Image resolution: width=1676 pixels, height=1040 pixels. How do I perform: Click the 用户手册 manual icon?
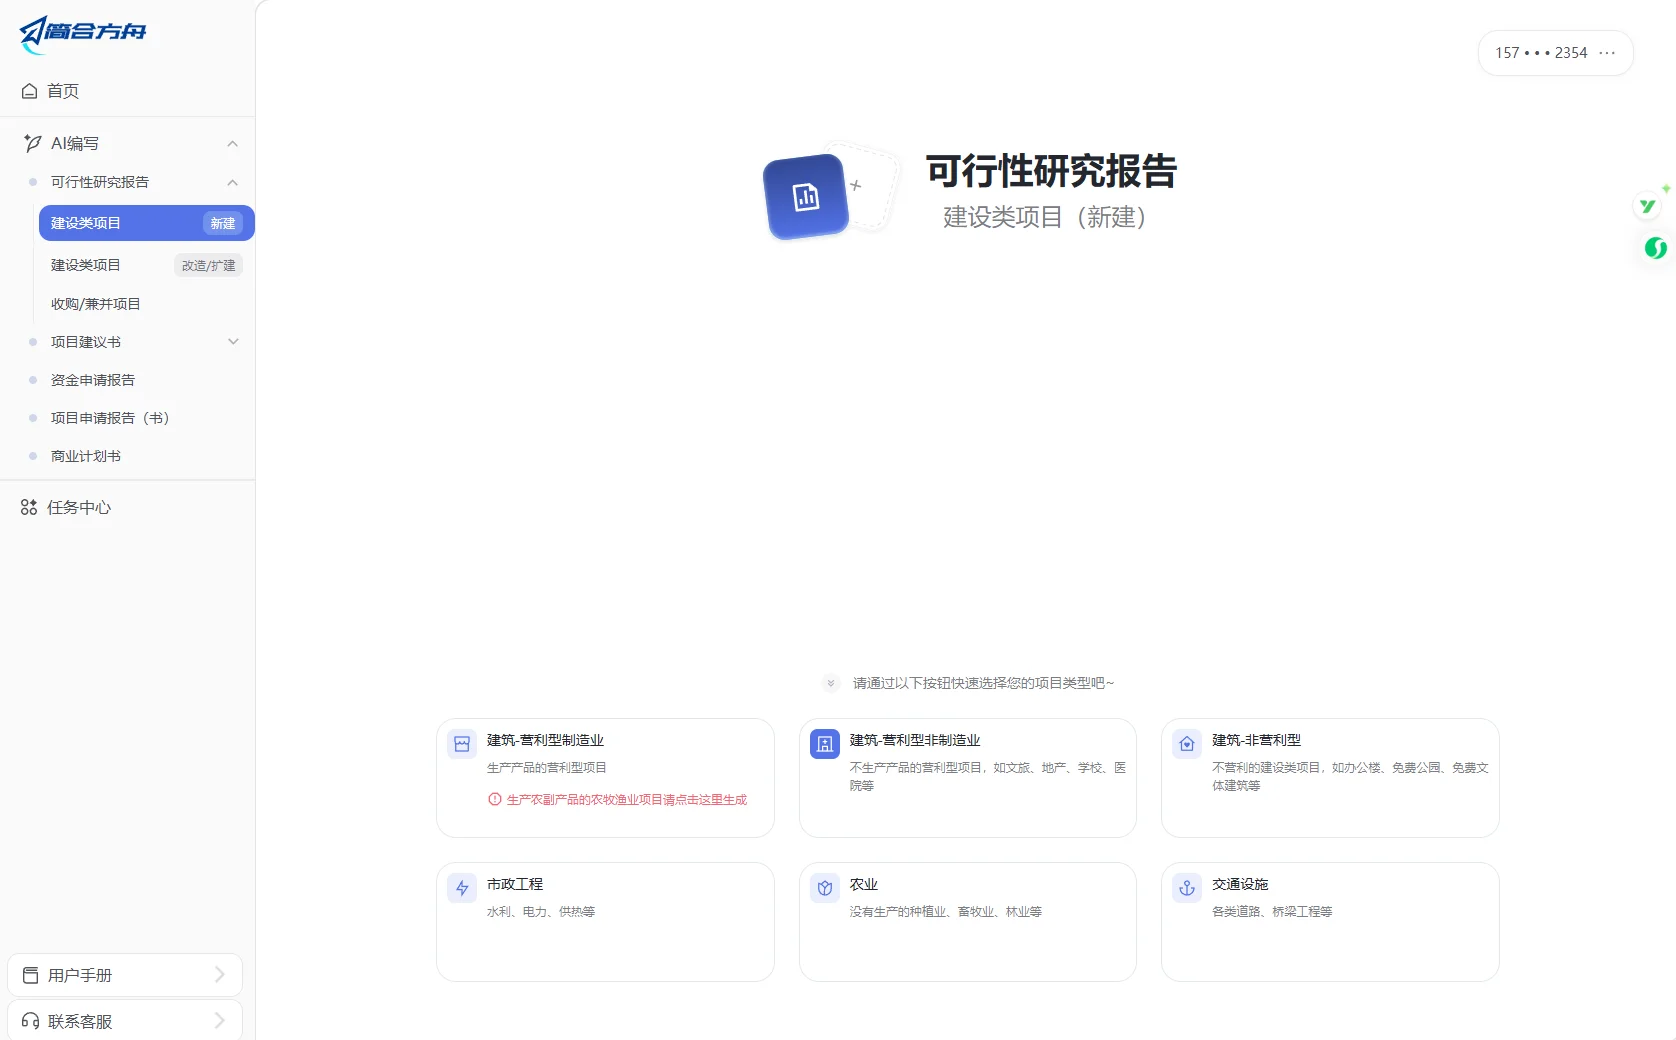[30, 974]
